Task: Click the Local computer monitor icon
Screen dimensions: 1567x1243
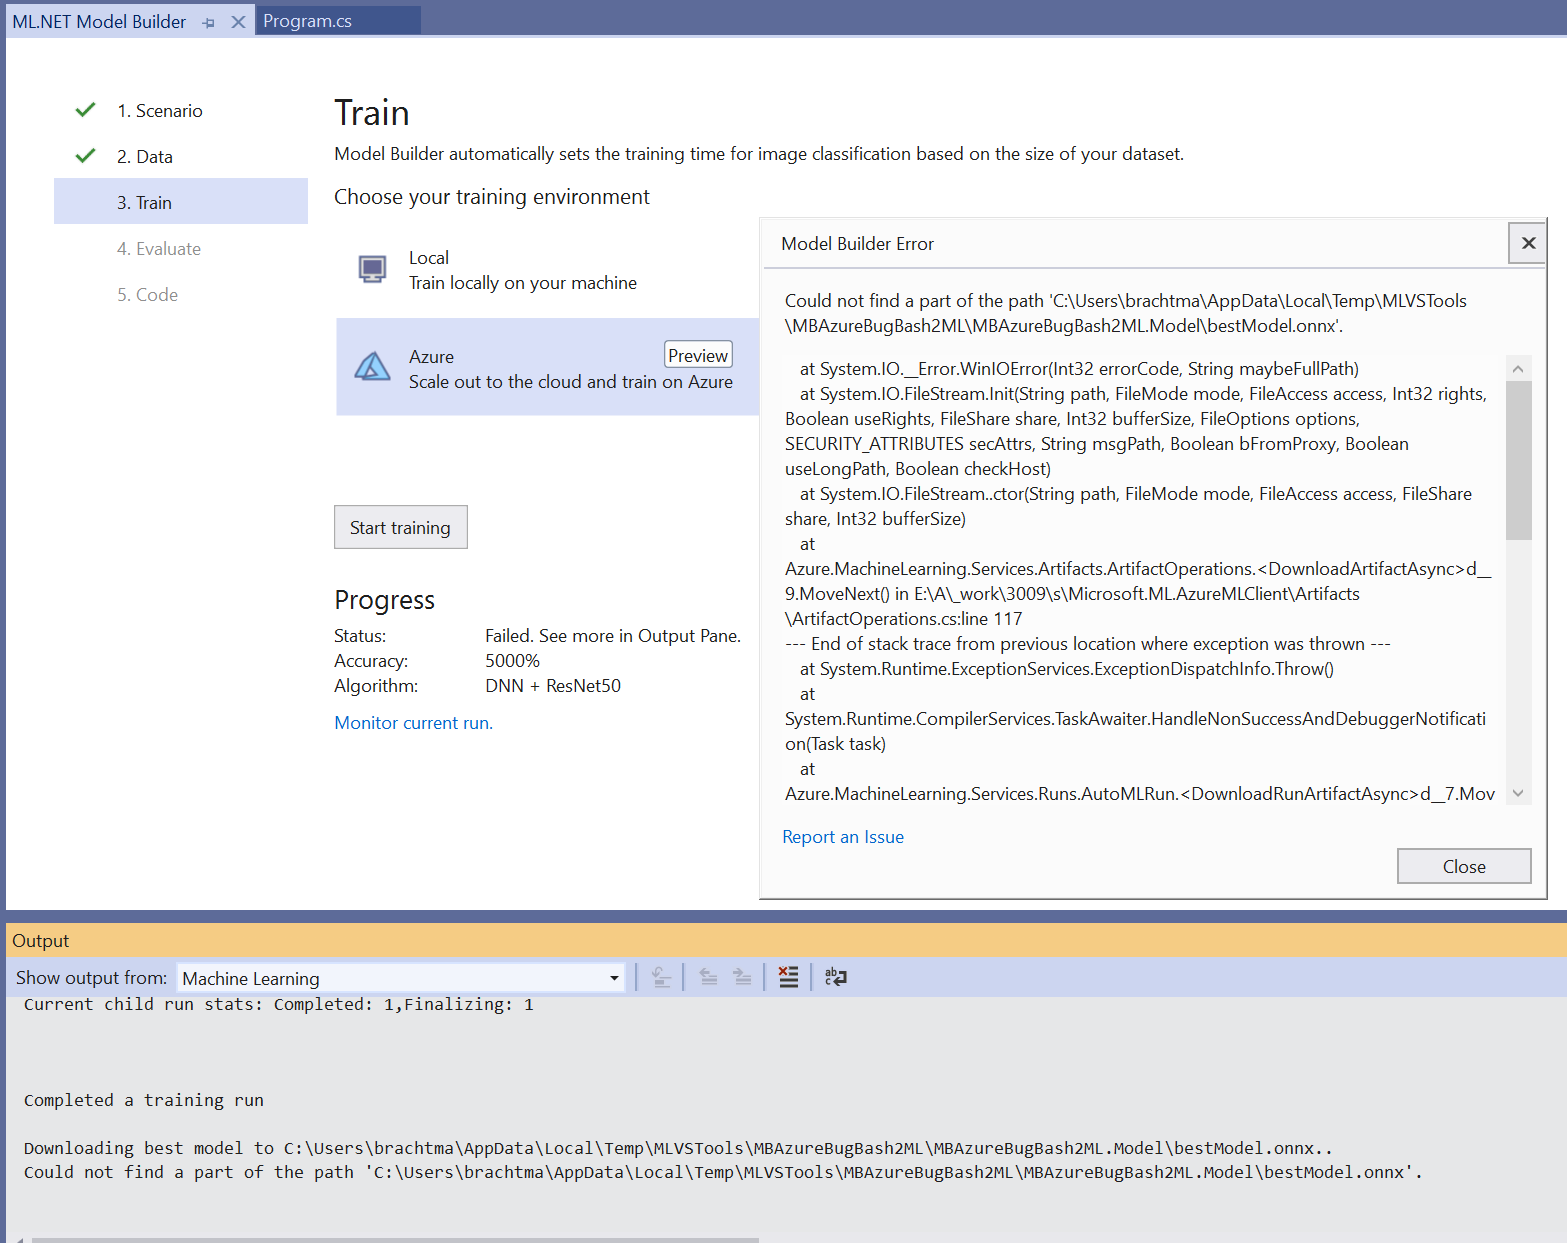Action: [x=372, y=269]
